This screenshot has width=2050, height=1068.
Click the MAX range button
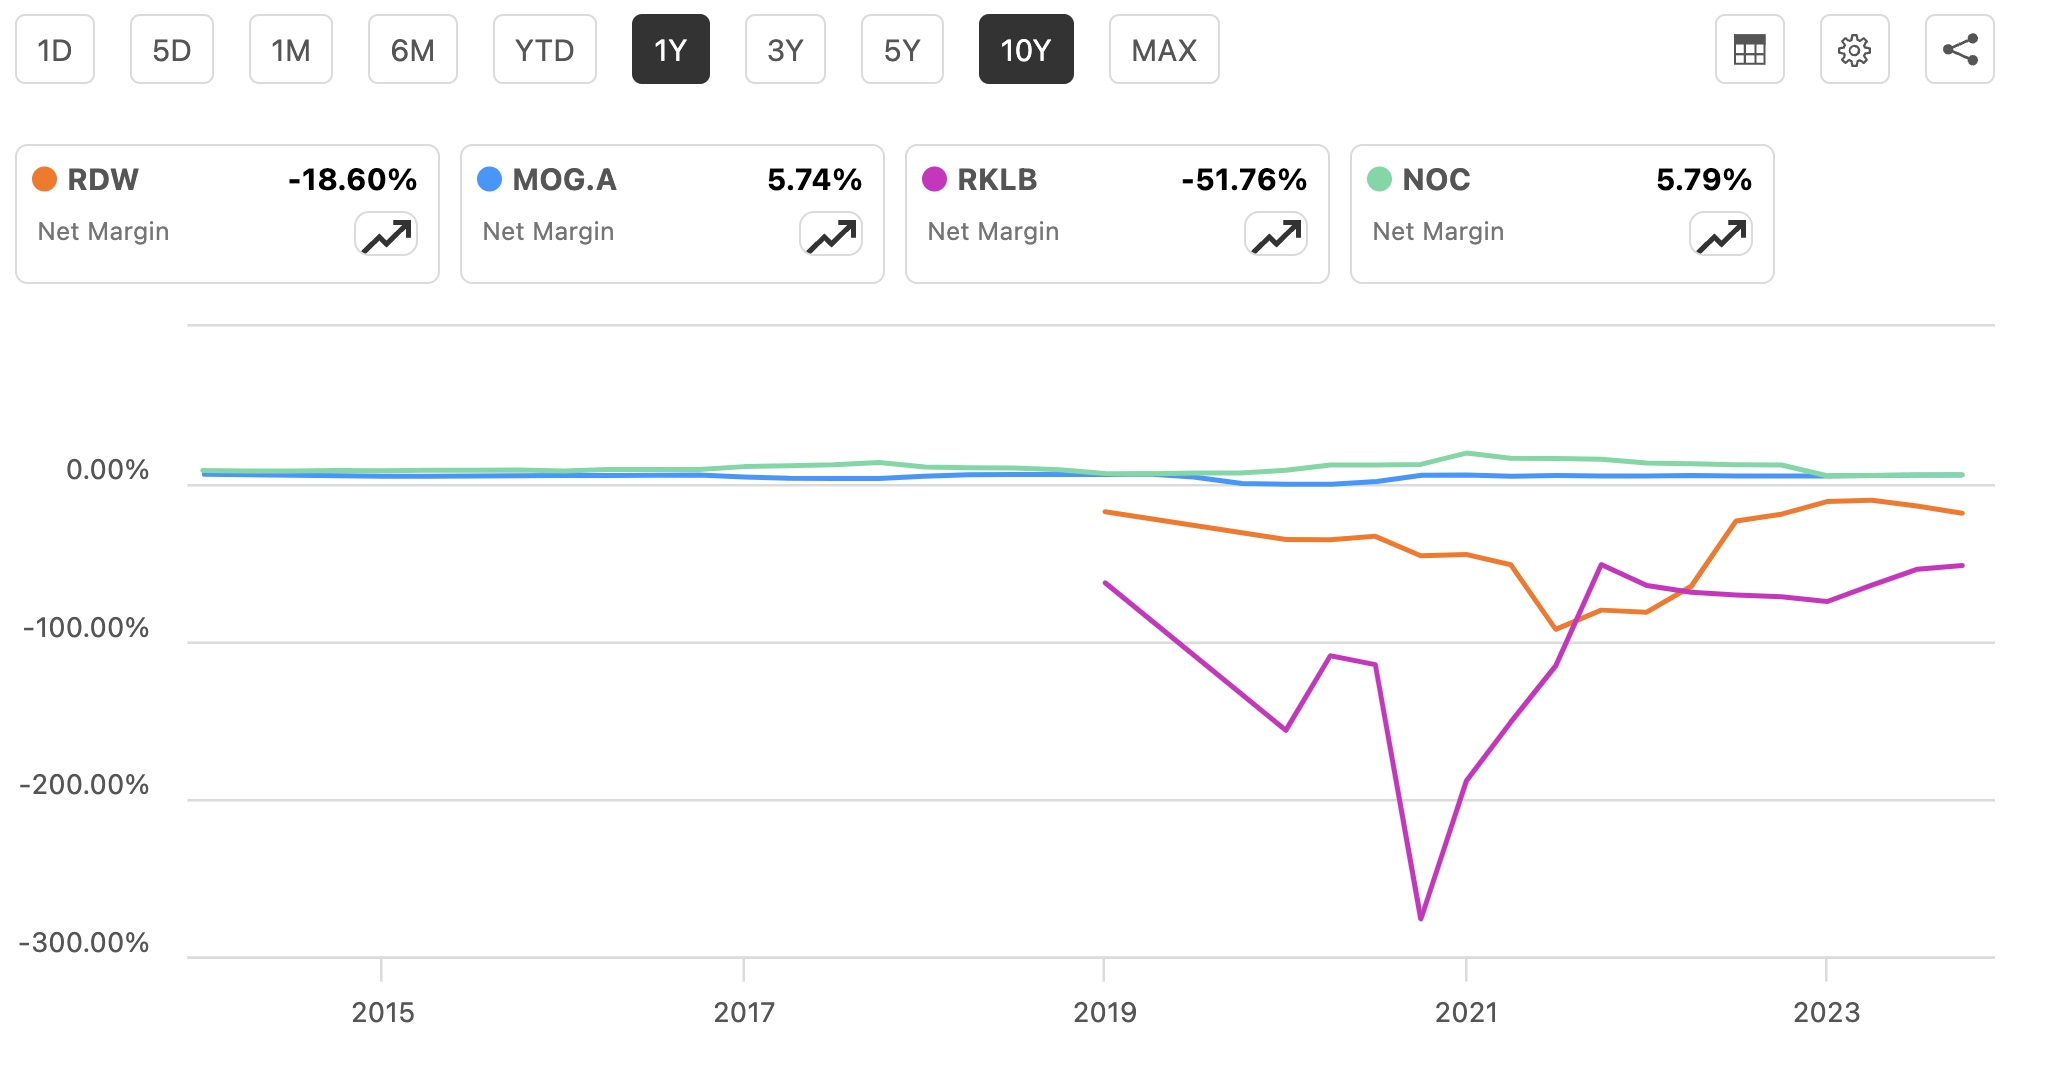1163,49
